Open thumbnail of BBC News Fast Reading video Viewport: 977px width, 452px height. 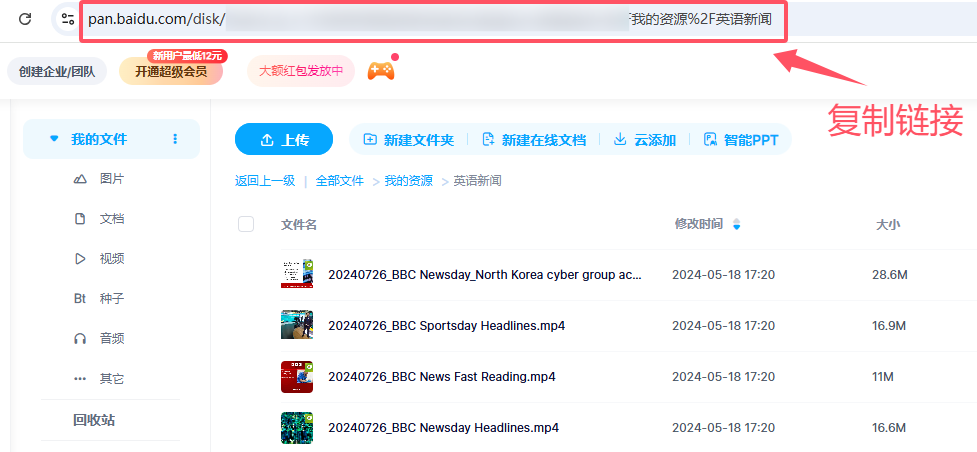point(297,377)
